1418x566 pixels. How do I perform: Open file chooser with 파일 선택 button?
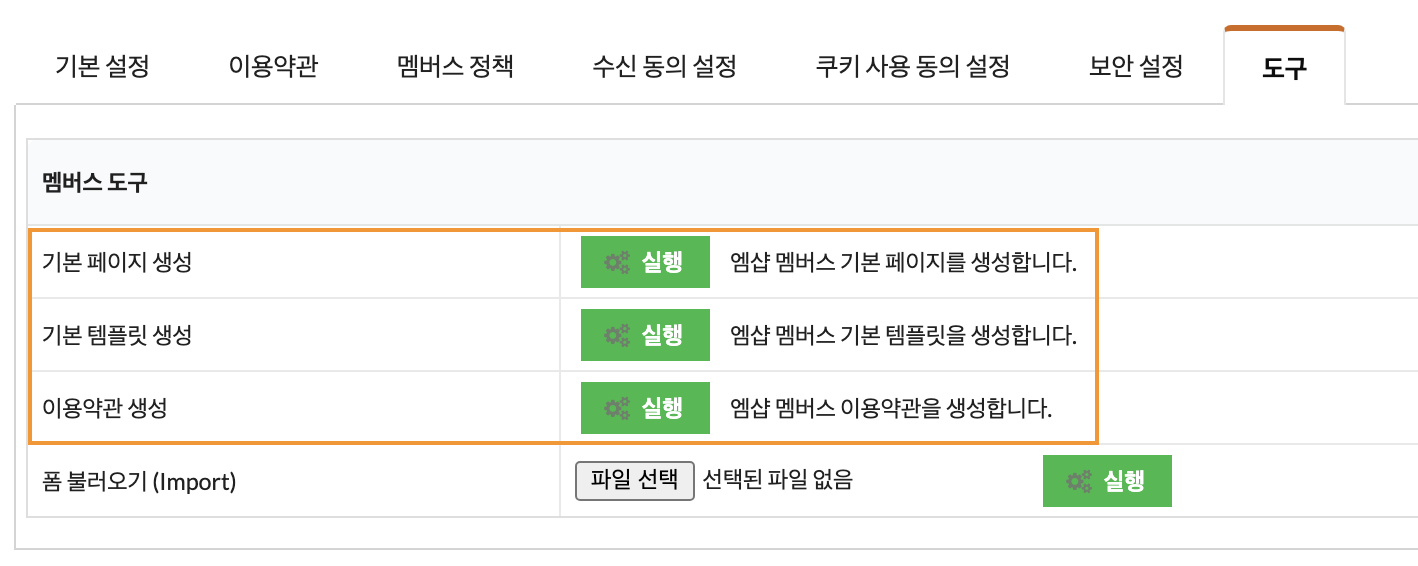point(635,480)
